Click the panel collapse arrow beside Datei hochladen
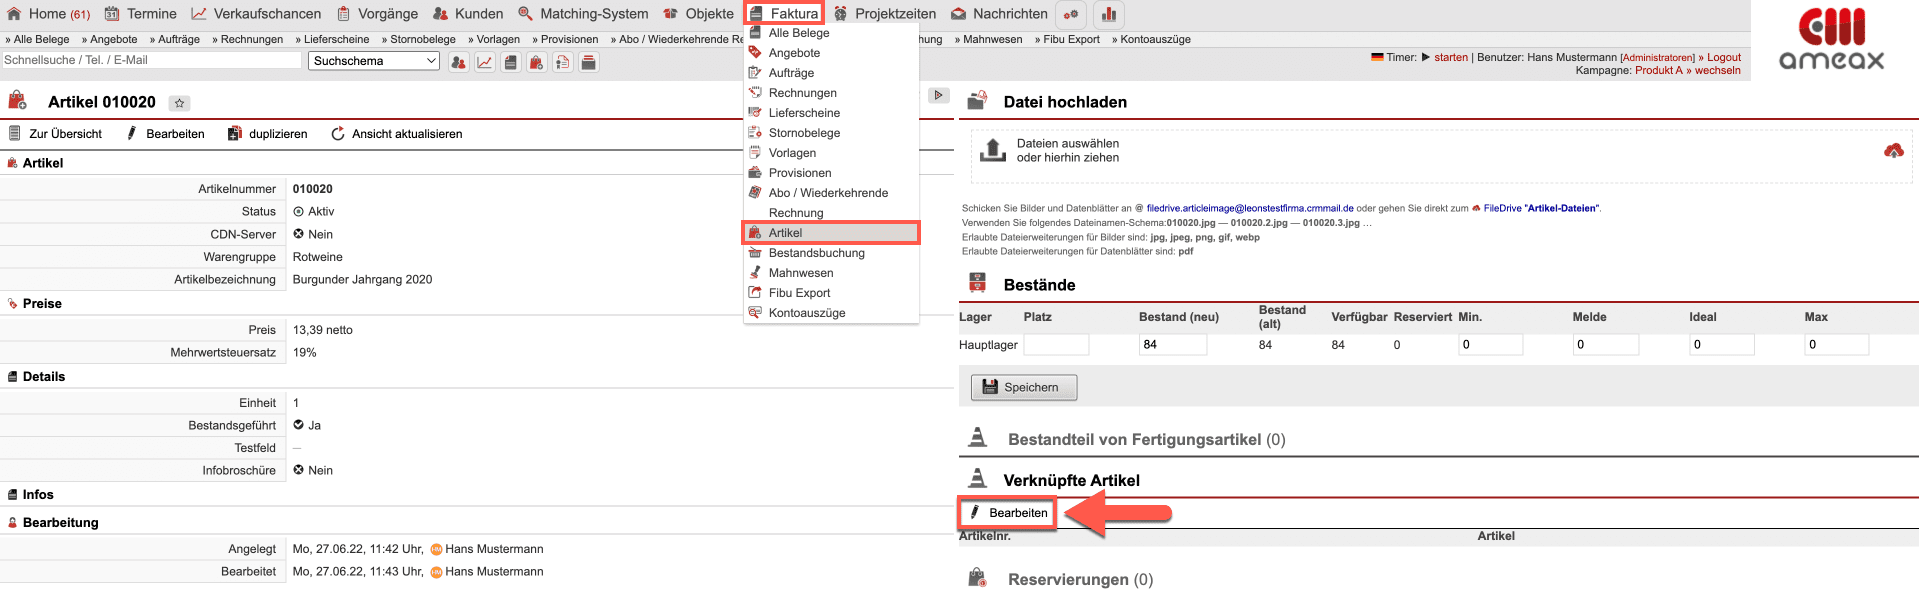 click(x=938, y=95)
